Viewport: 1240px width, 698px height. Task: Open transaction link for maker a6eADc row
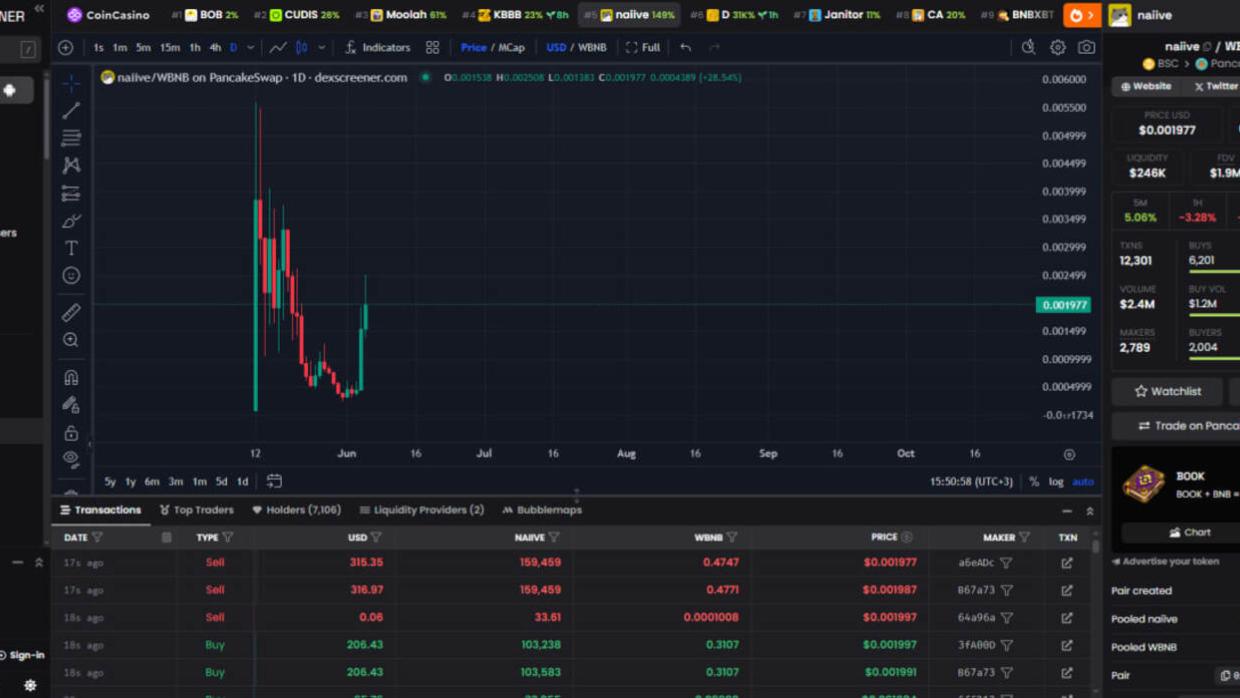click(x=1067, y=563)
